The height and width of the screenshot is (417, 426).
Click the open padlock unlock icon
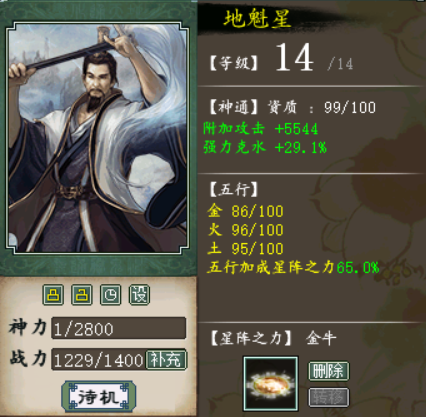point(82,295)
